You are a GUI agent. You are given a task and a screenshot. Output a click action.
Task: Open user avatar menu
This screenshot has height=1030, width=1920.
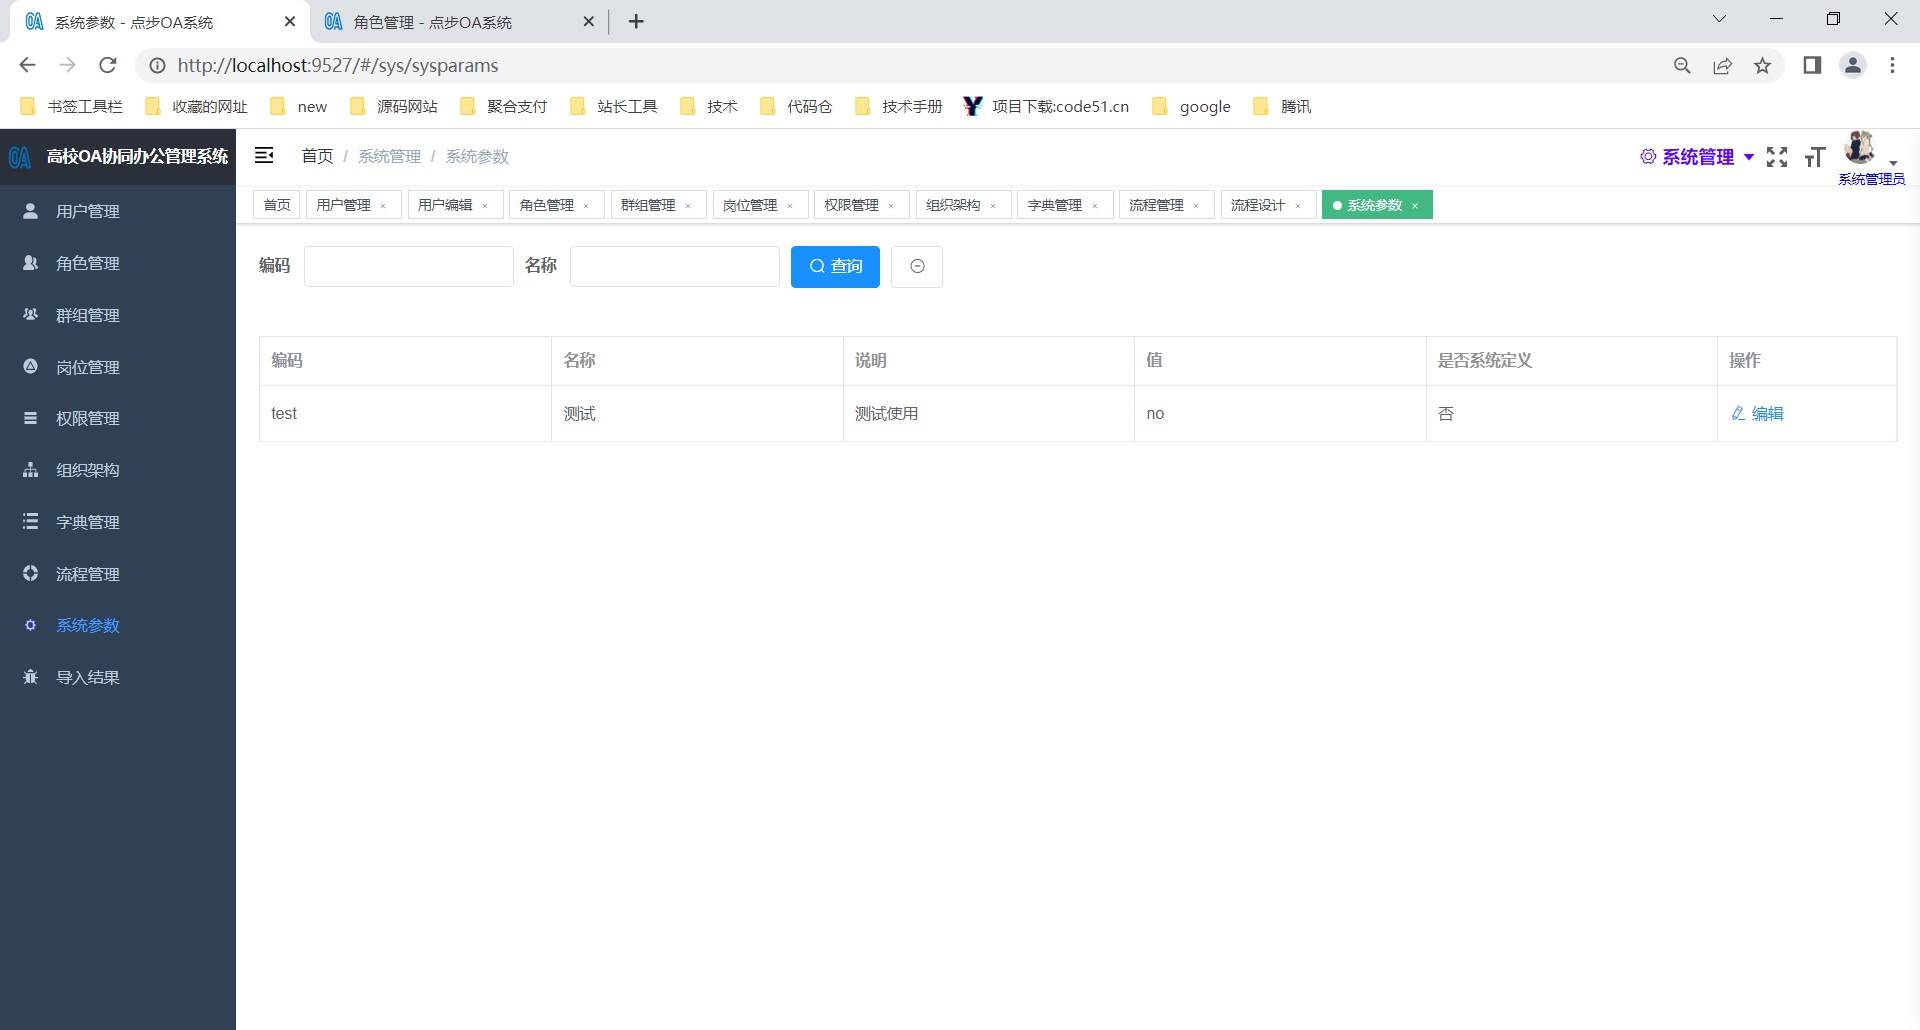coord(1861,148)
